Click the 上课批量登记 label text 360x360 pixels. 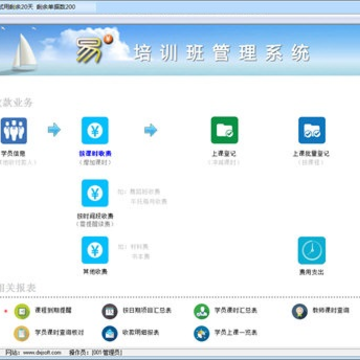311,154
